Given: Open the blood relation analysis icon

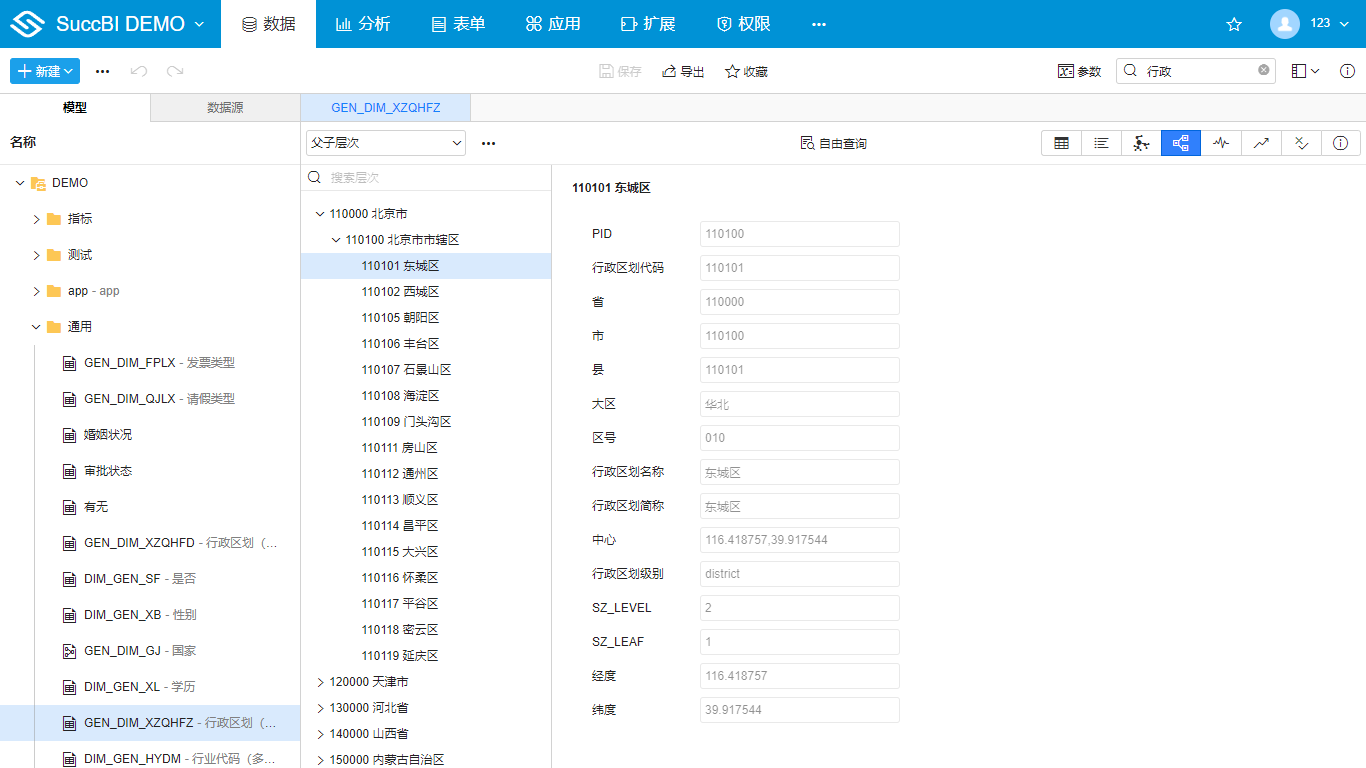Looking at the screenshot, I should 1141,143.
